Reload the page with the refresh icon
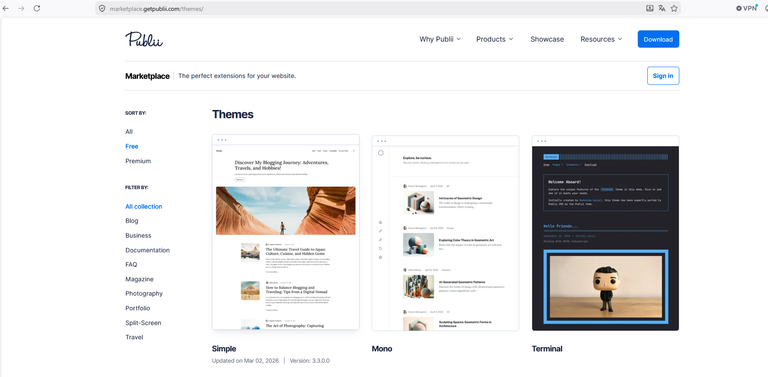Viewport: 768px width, 377px height. tap(37, 8)
